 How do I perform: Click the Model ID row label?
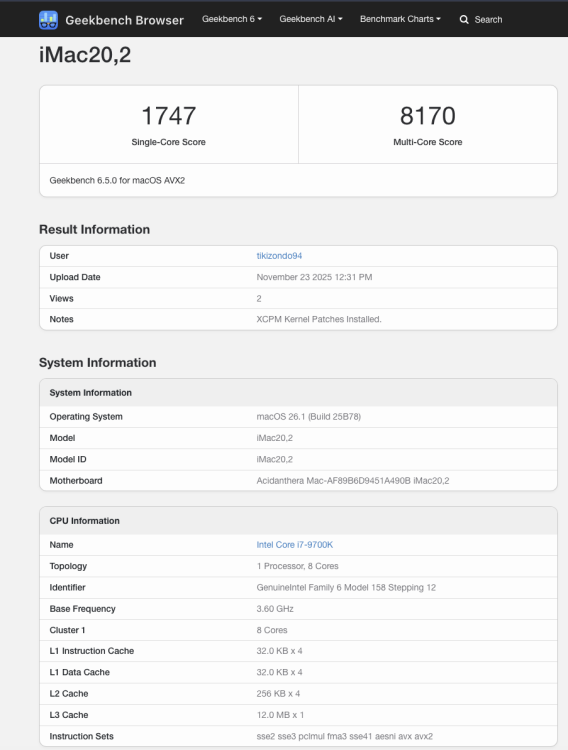(68, 459)
